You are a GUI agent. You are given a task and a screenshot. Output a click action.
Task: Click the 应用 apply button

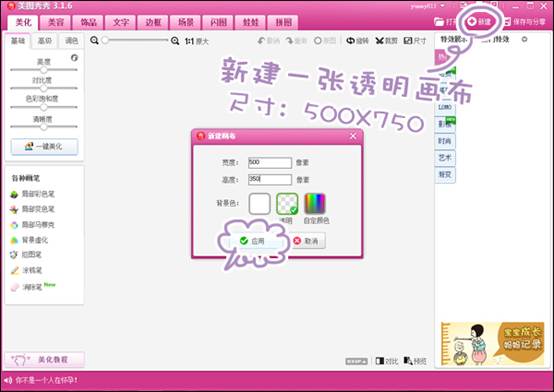pos(252,241)
